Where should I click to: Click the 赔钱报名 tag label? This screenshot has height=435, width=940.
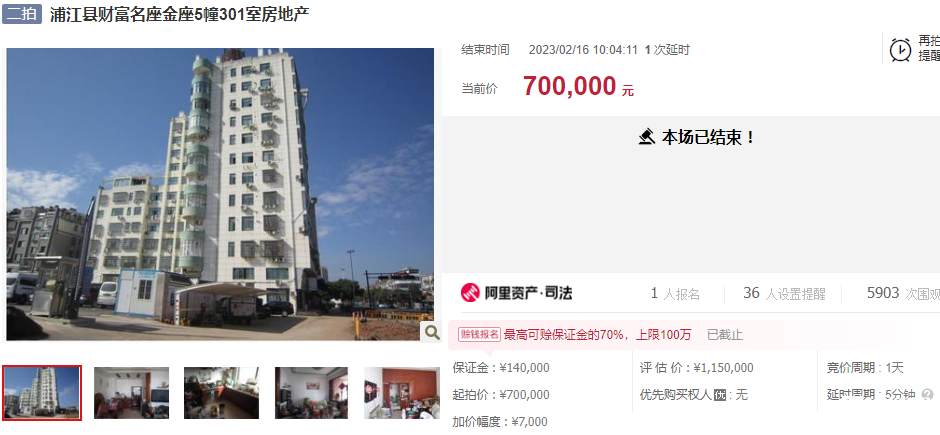[479, 334]
